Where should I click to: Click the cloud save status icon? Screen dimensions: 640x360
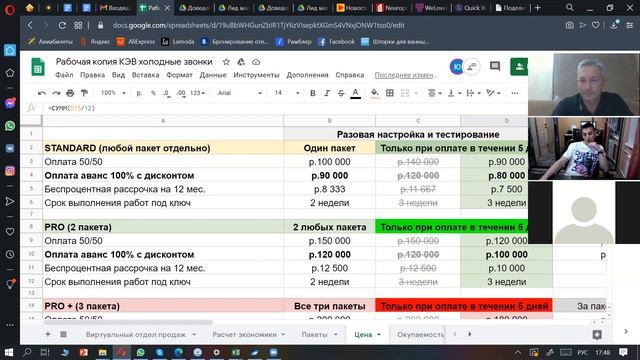point(256,62)
